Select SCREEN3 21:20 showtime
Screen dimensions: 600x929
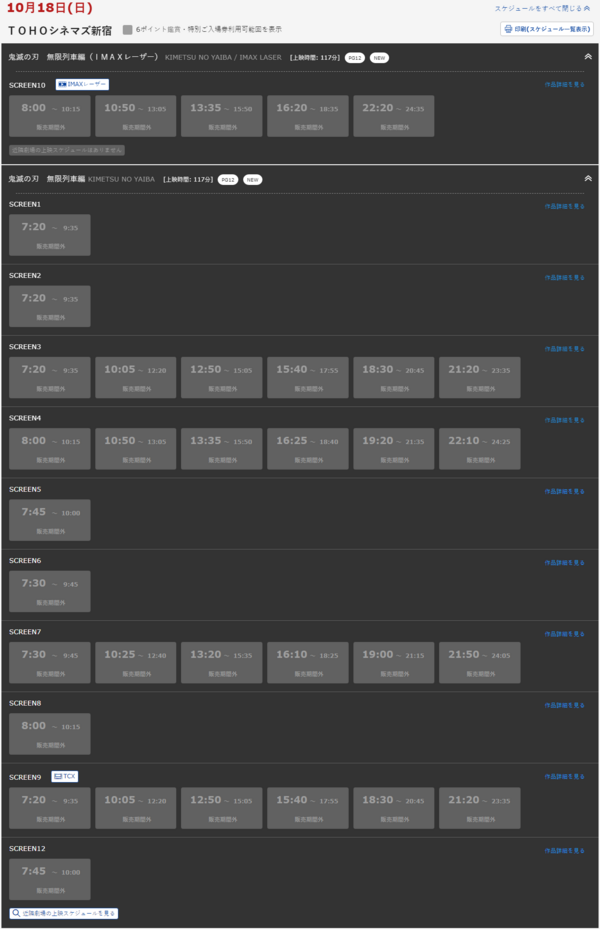(x=480, y=377)
